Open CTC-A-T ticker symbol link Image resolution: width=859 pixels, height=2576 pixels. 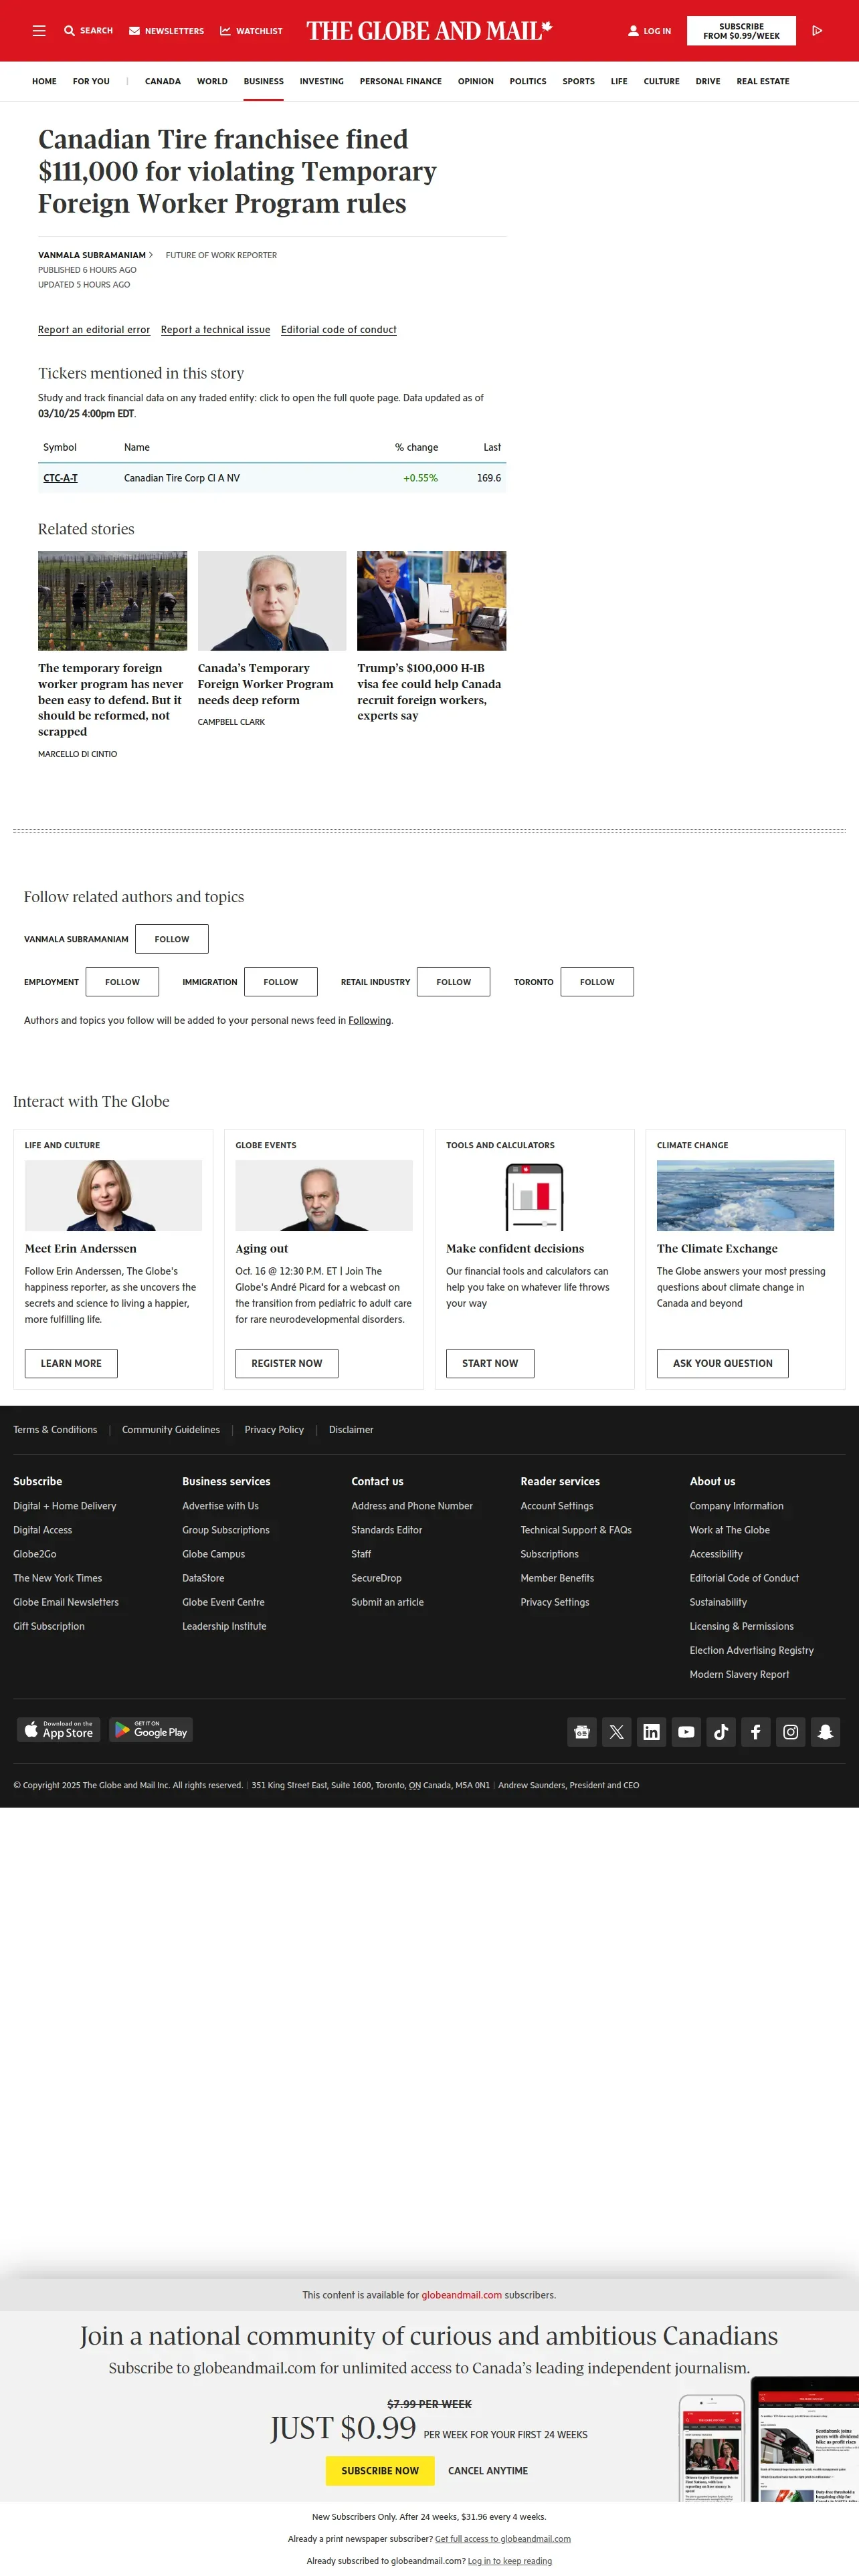[60, 478]
